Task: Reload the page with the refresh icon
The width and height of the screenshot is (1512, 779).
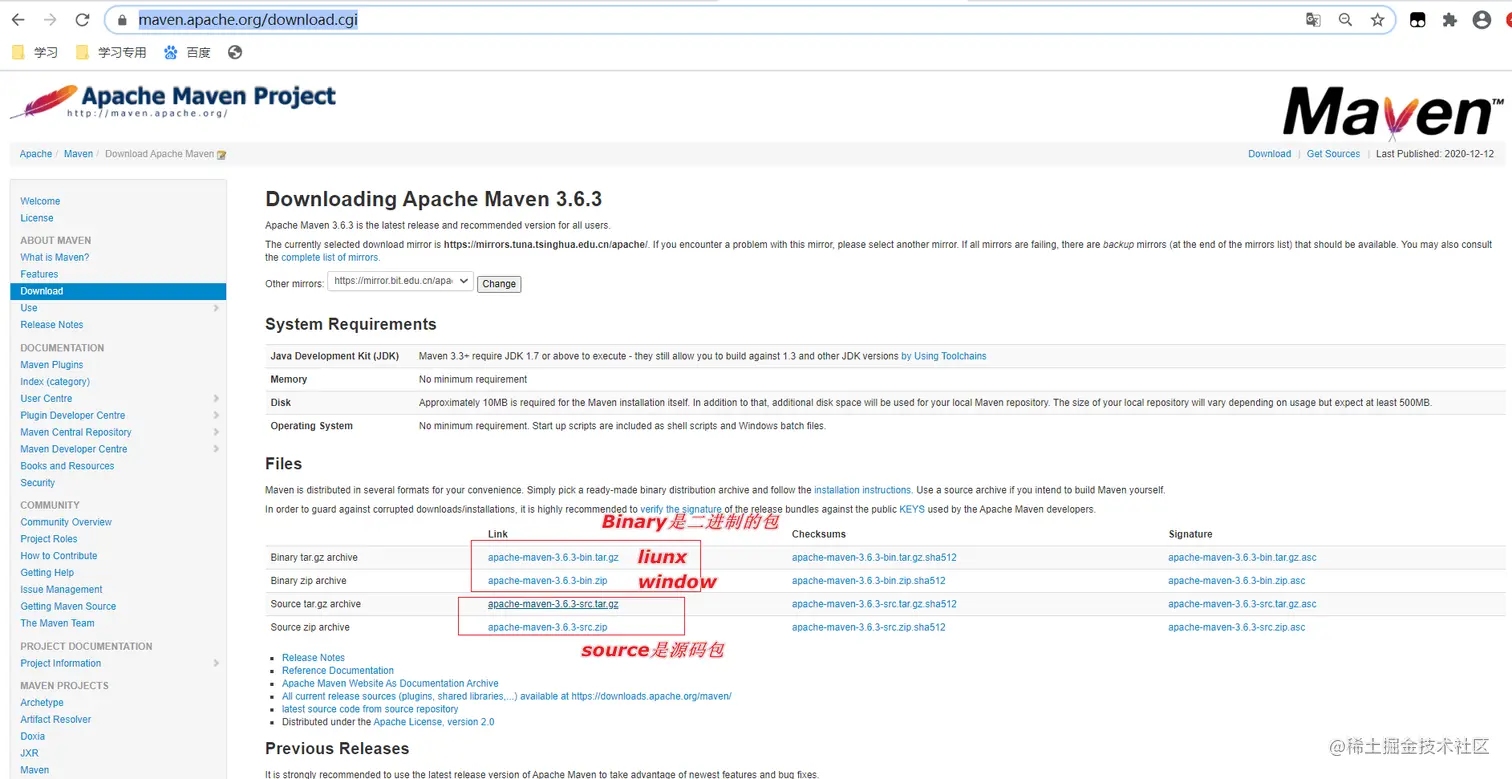Action: [83, 20]
